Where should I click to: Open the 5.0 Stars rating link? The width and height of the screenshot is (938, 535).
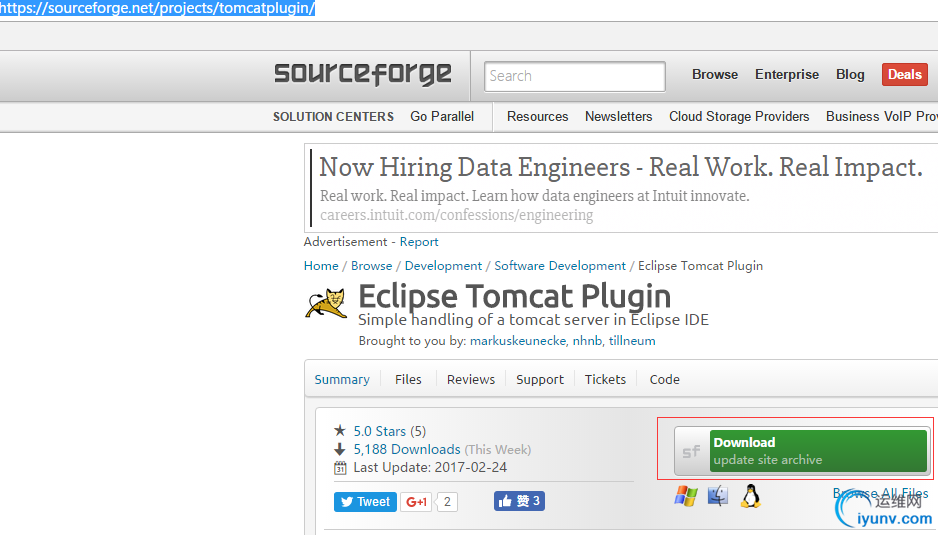[379, 431]
